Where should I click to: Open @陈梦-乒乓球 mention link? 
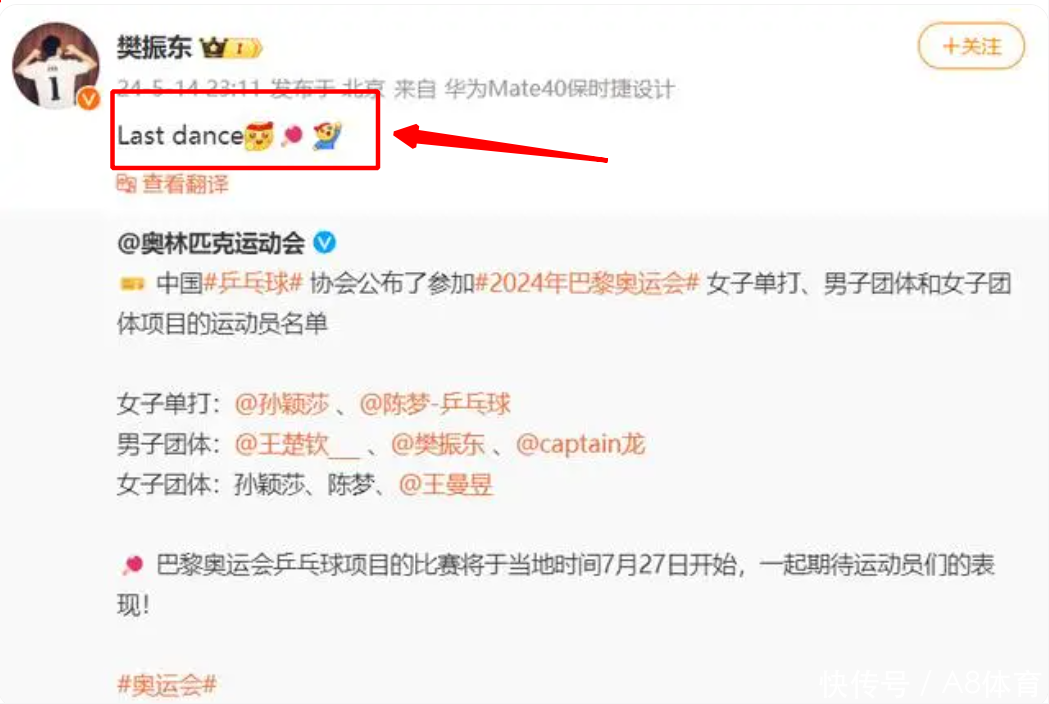(435, 404)
